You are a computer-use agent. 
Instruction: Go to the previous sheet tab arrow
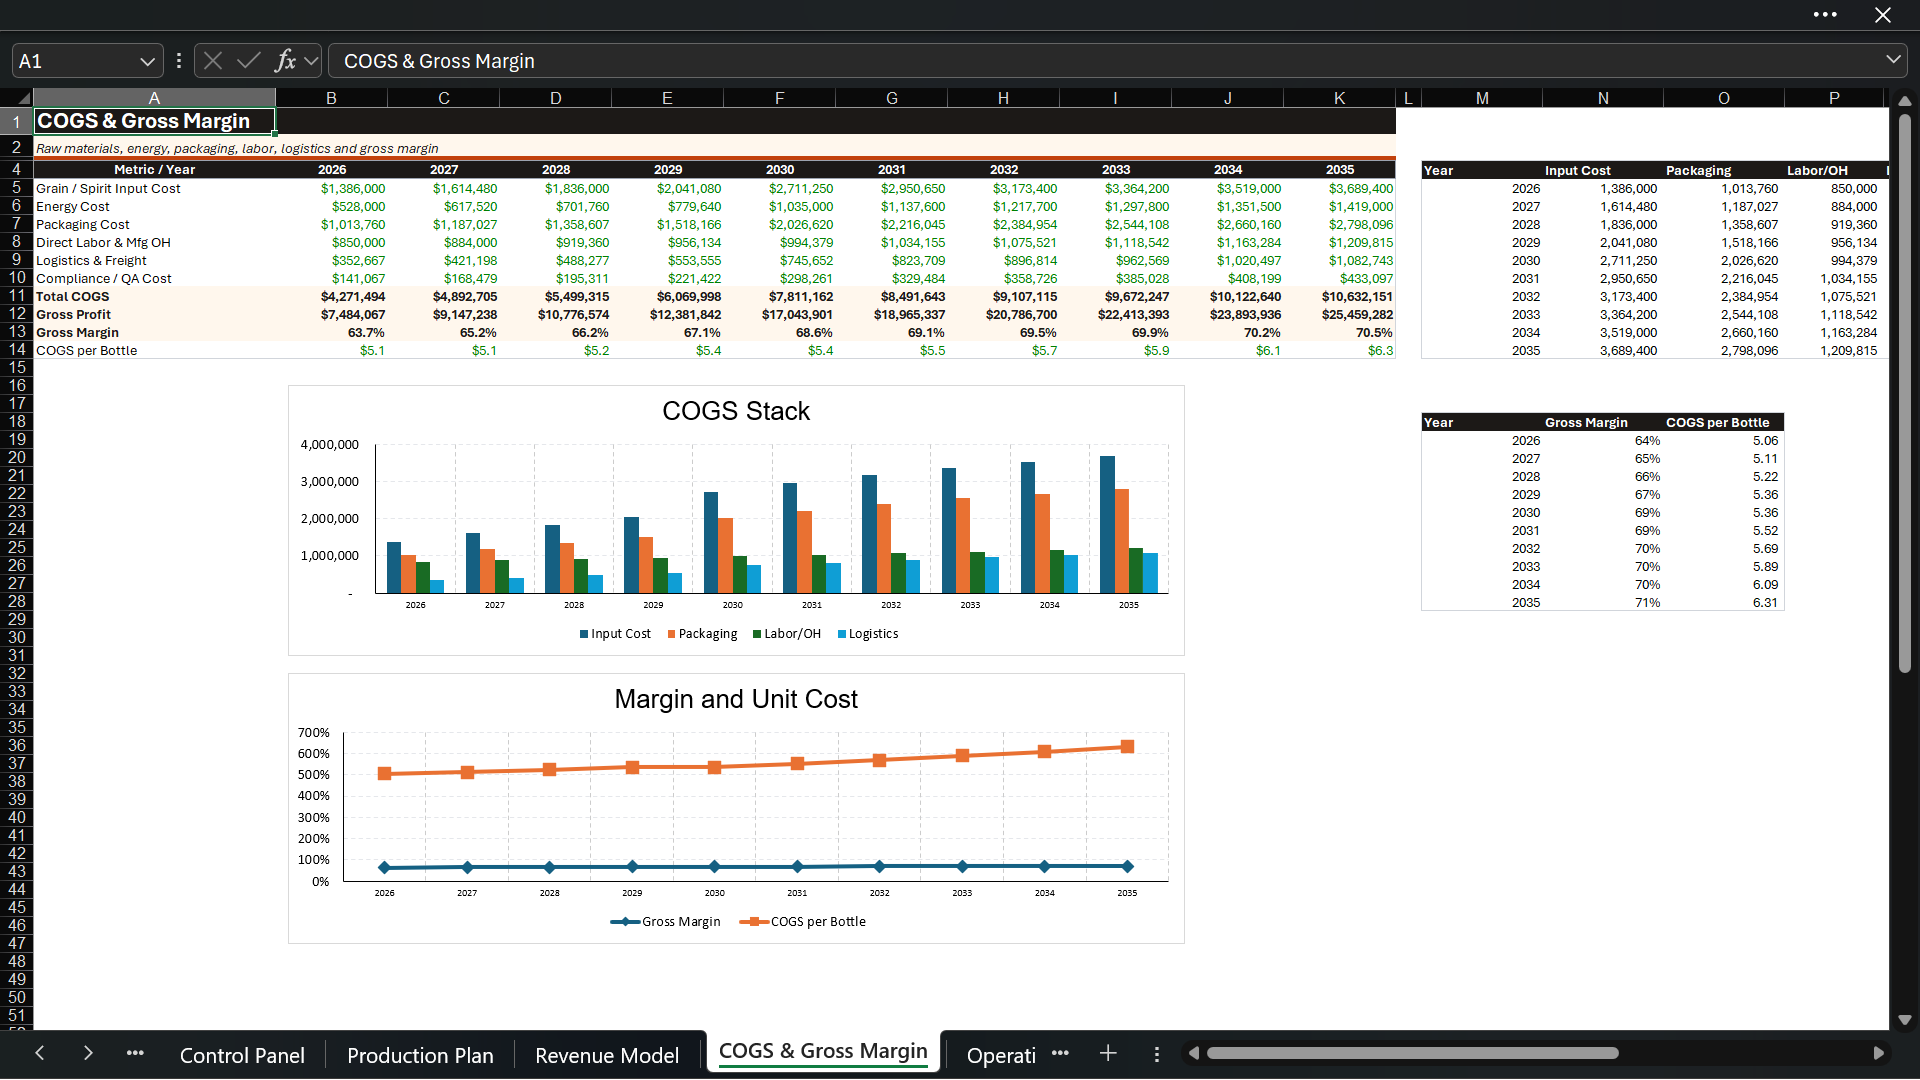(x=40, y=1053)
